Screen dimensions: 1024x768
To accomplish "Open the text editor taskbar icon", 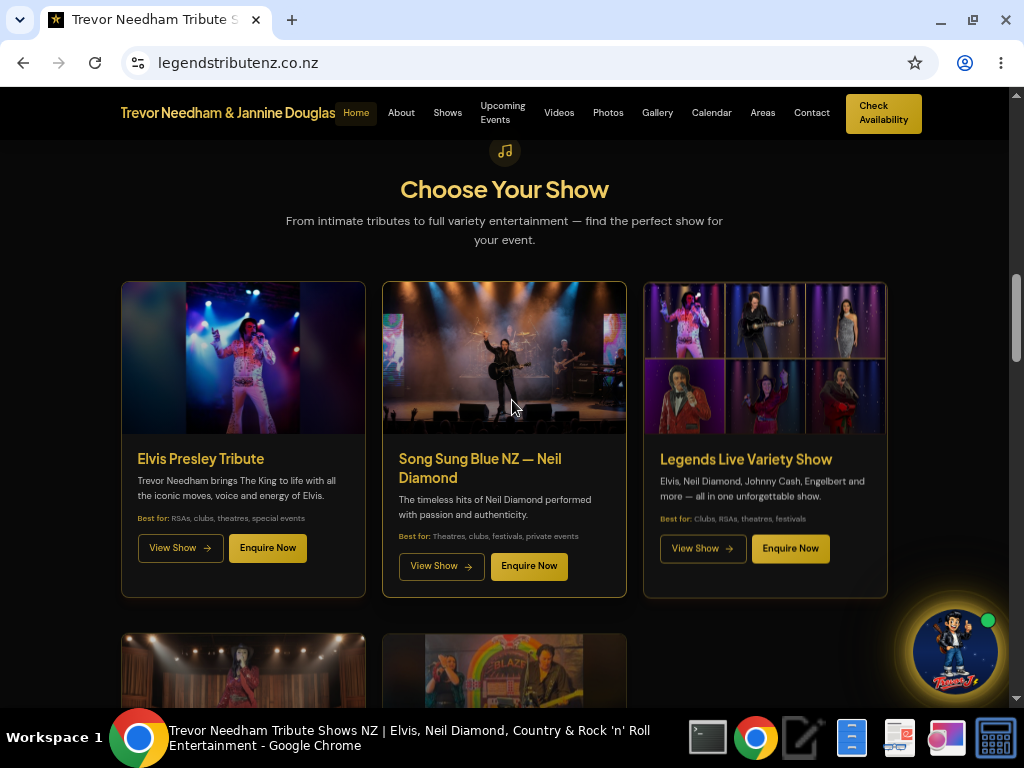I will pos(803,738).
